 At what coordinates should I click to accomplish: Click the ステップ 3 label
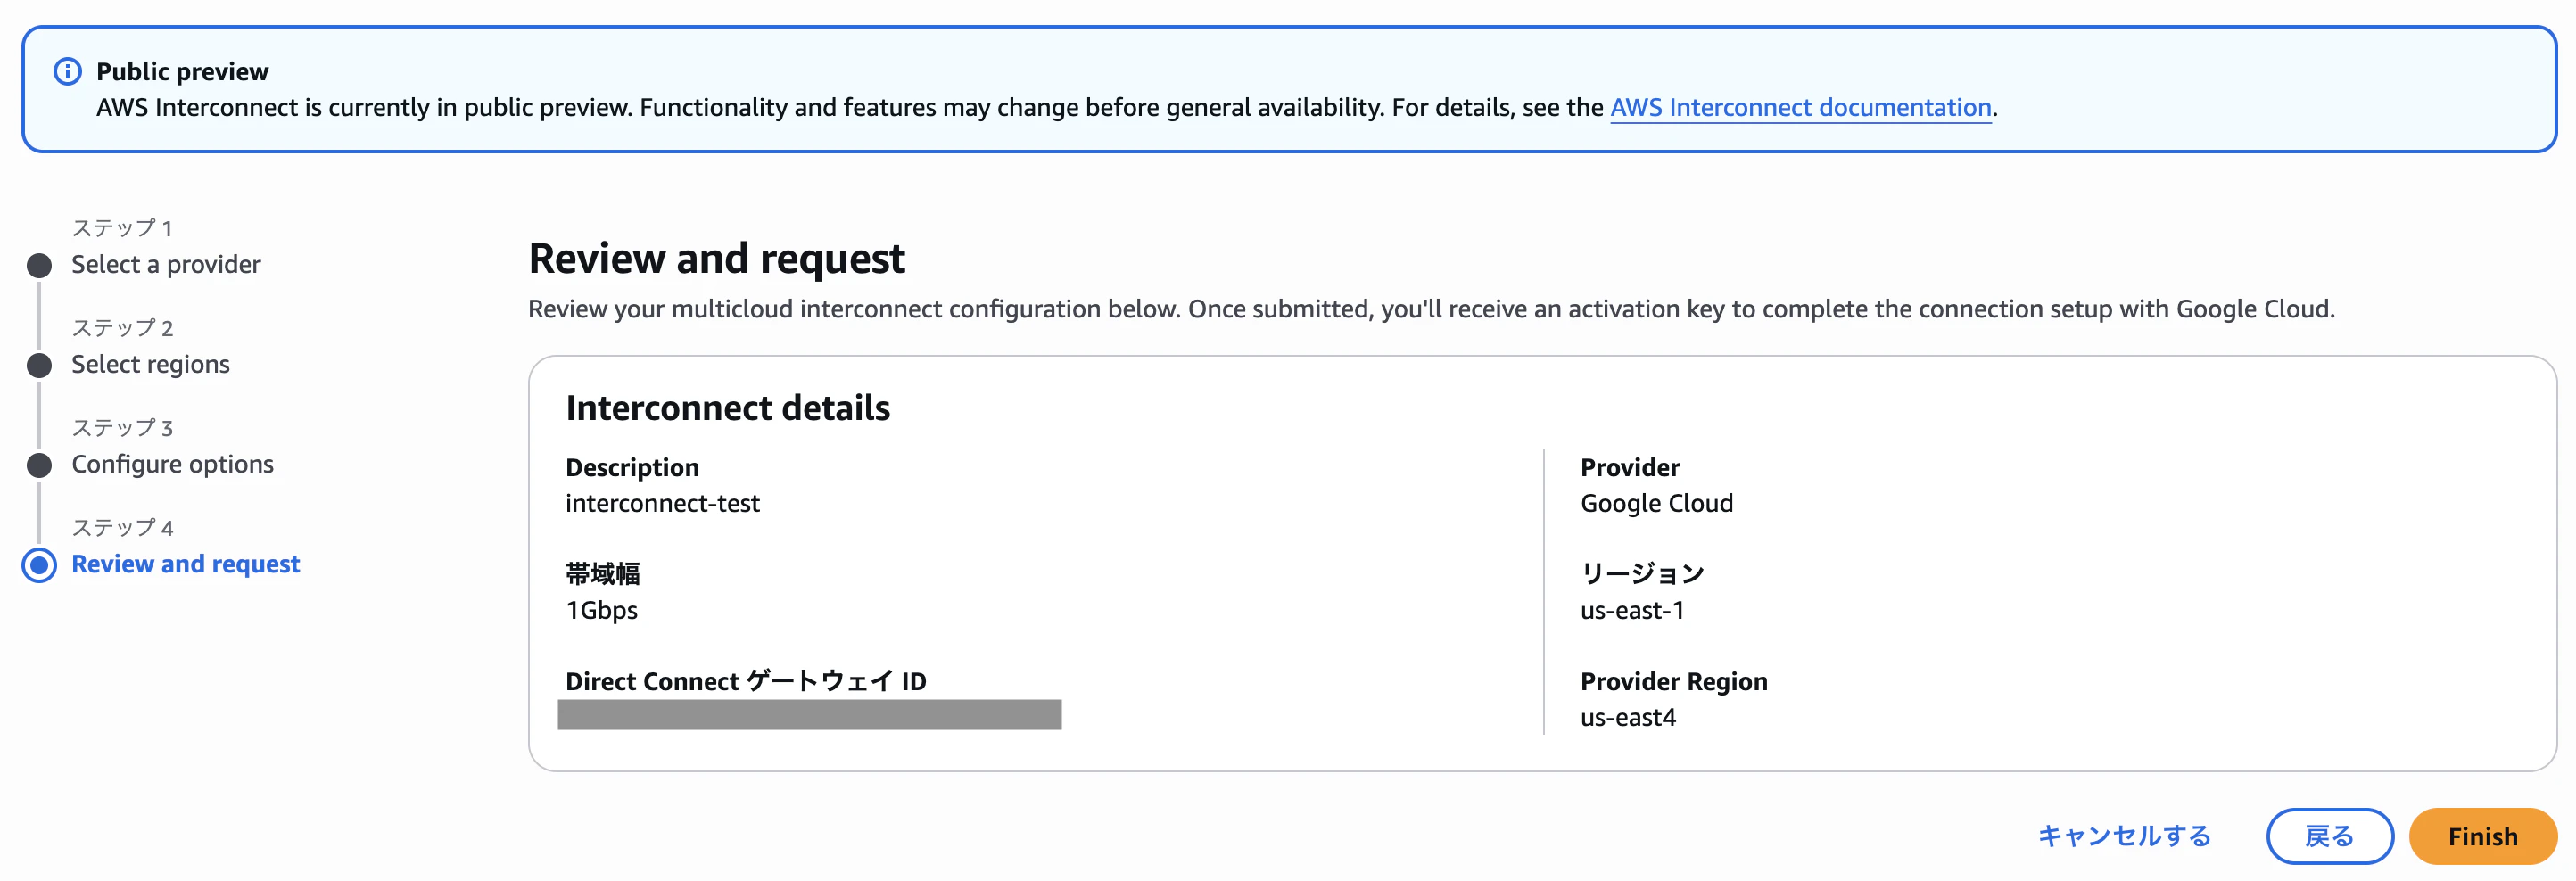[x=122, y=427]
